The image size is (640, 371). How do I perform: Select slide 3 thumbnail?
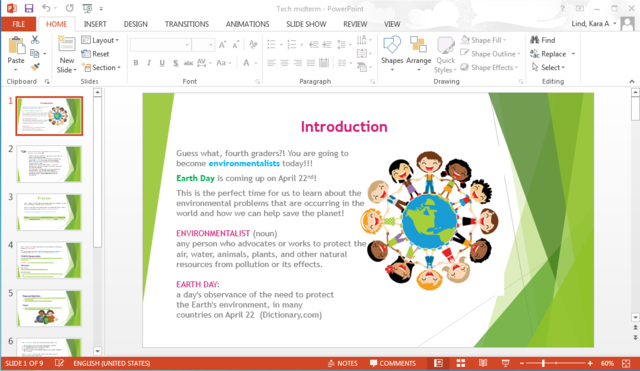click(x=49, y=212)
